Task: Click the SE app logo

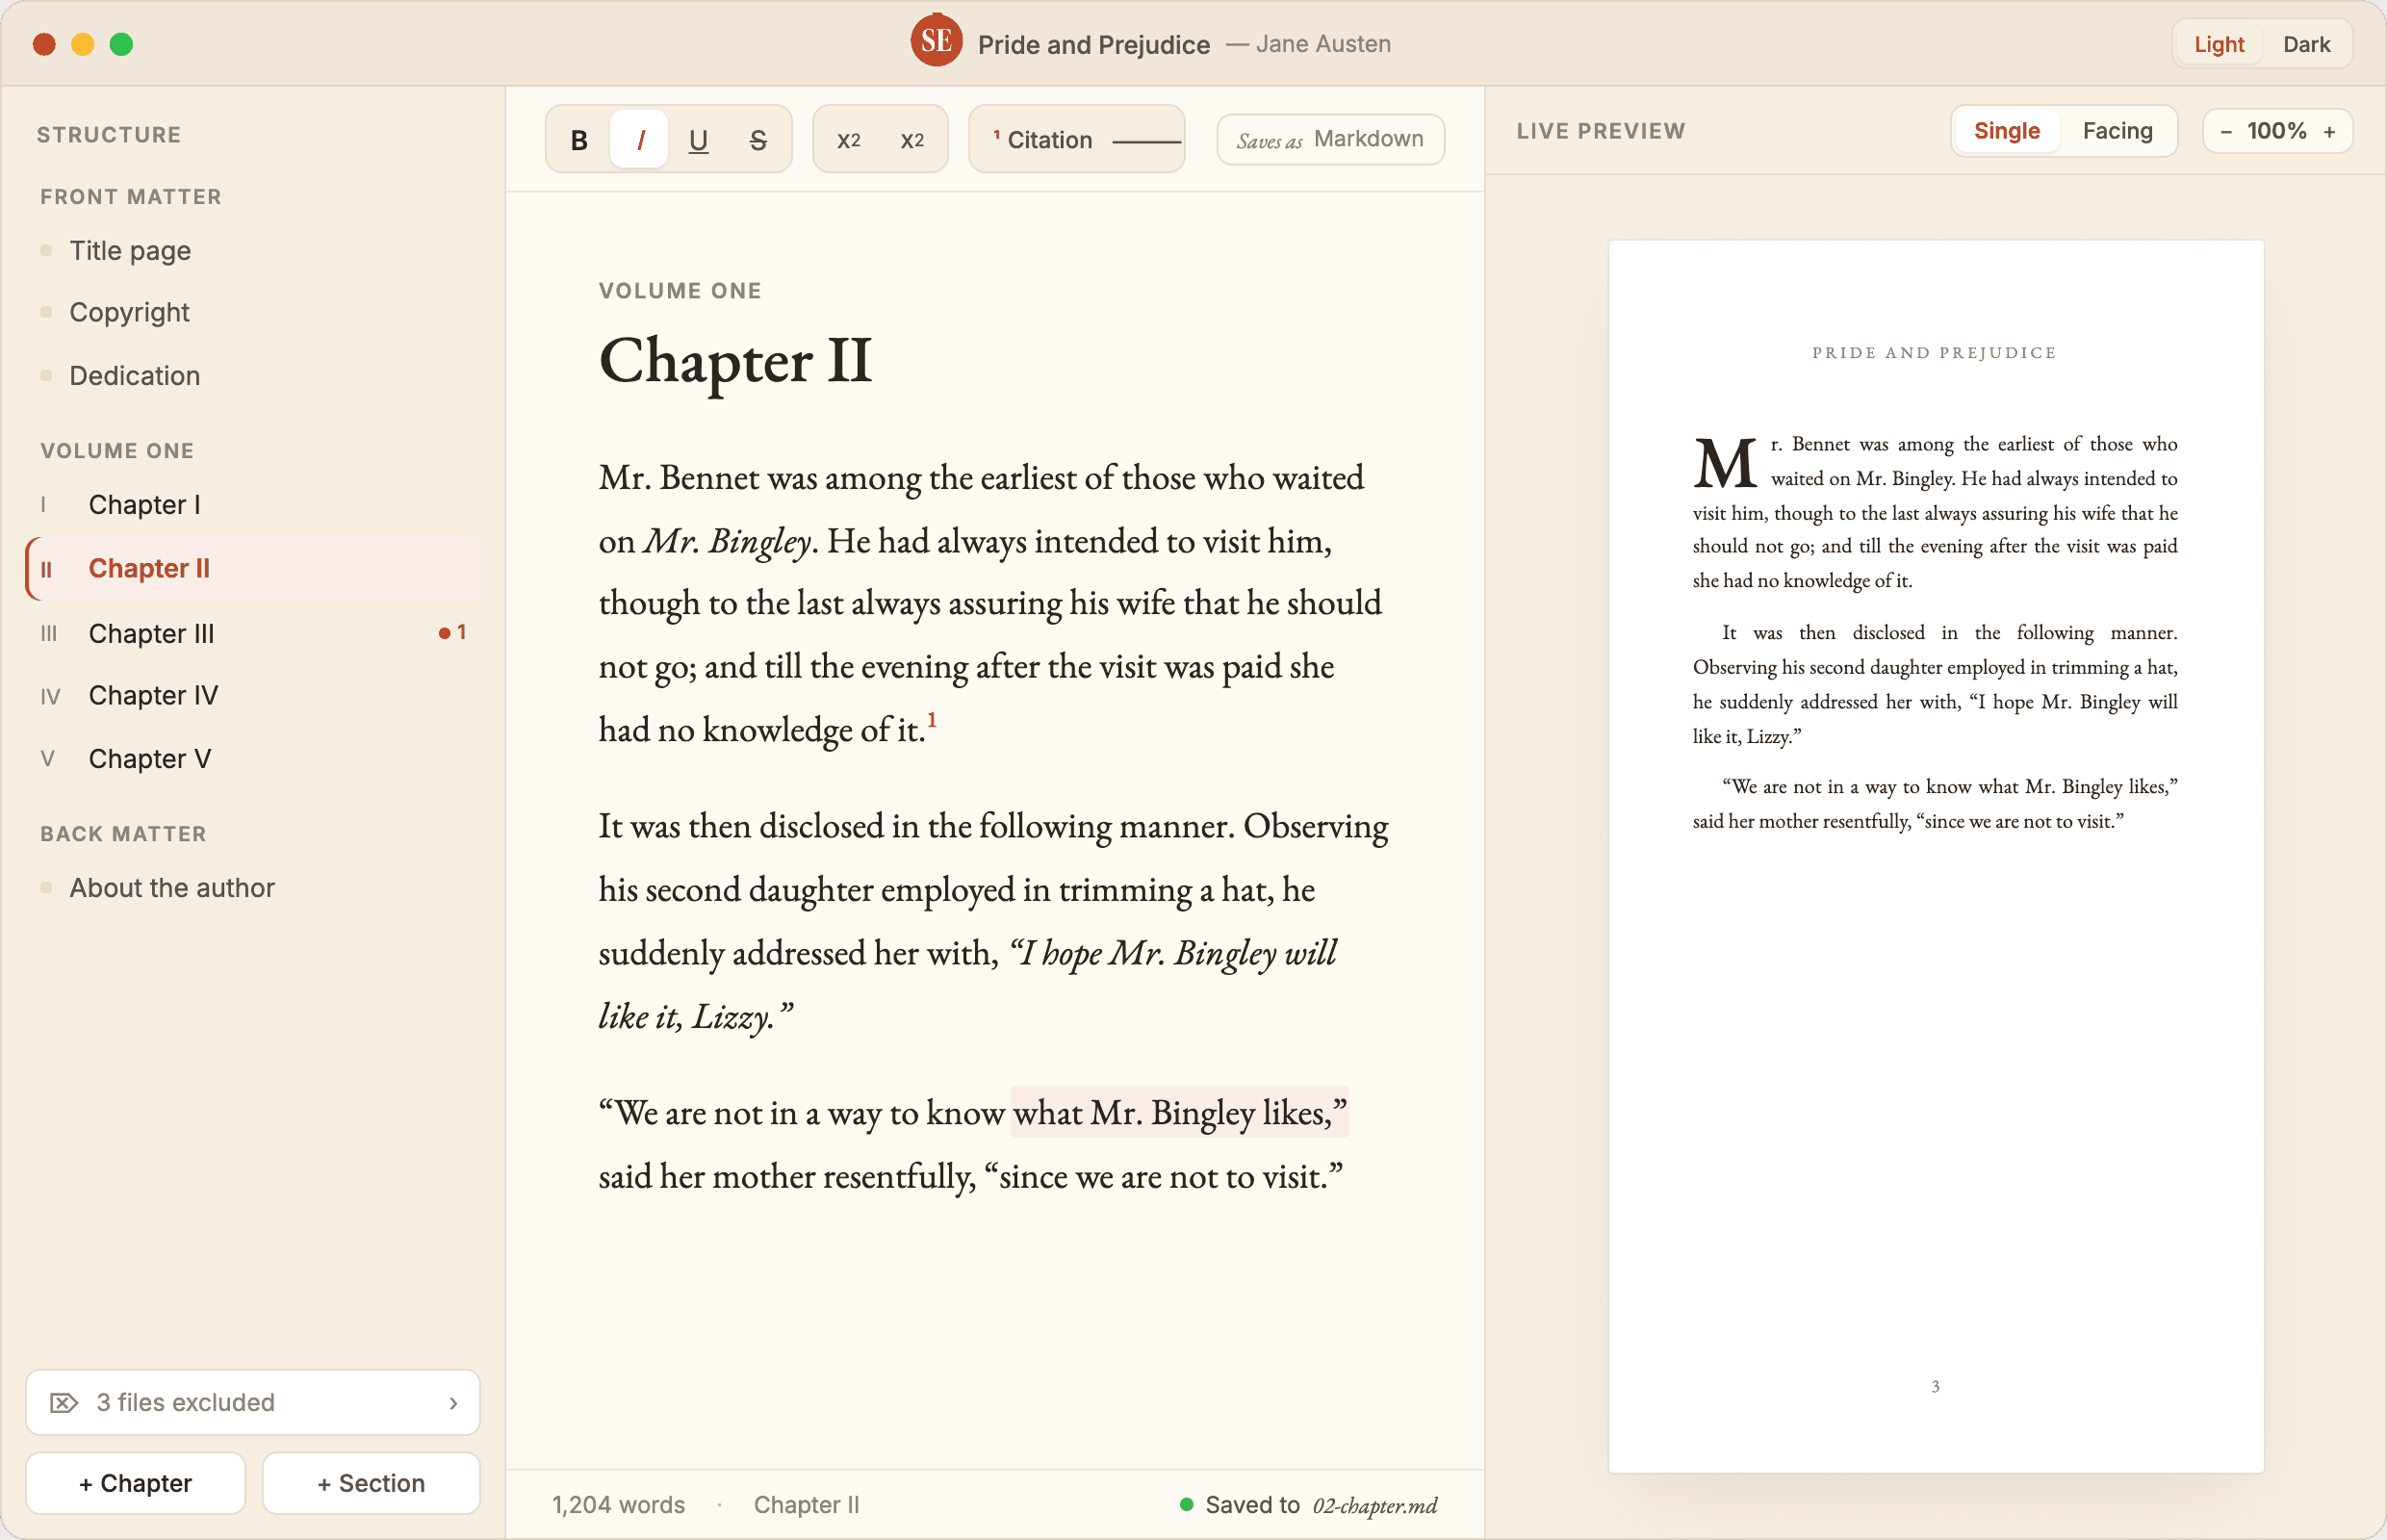Action: click(x=936, y=41)
